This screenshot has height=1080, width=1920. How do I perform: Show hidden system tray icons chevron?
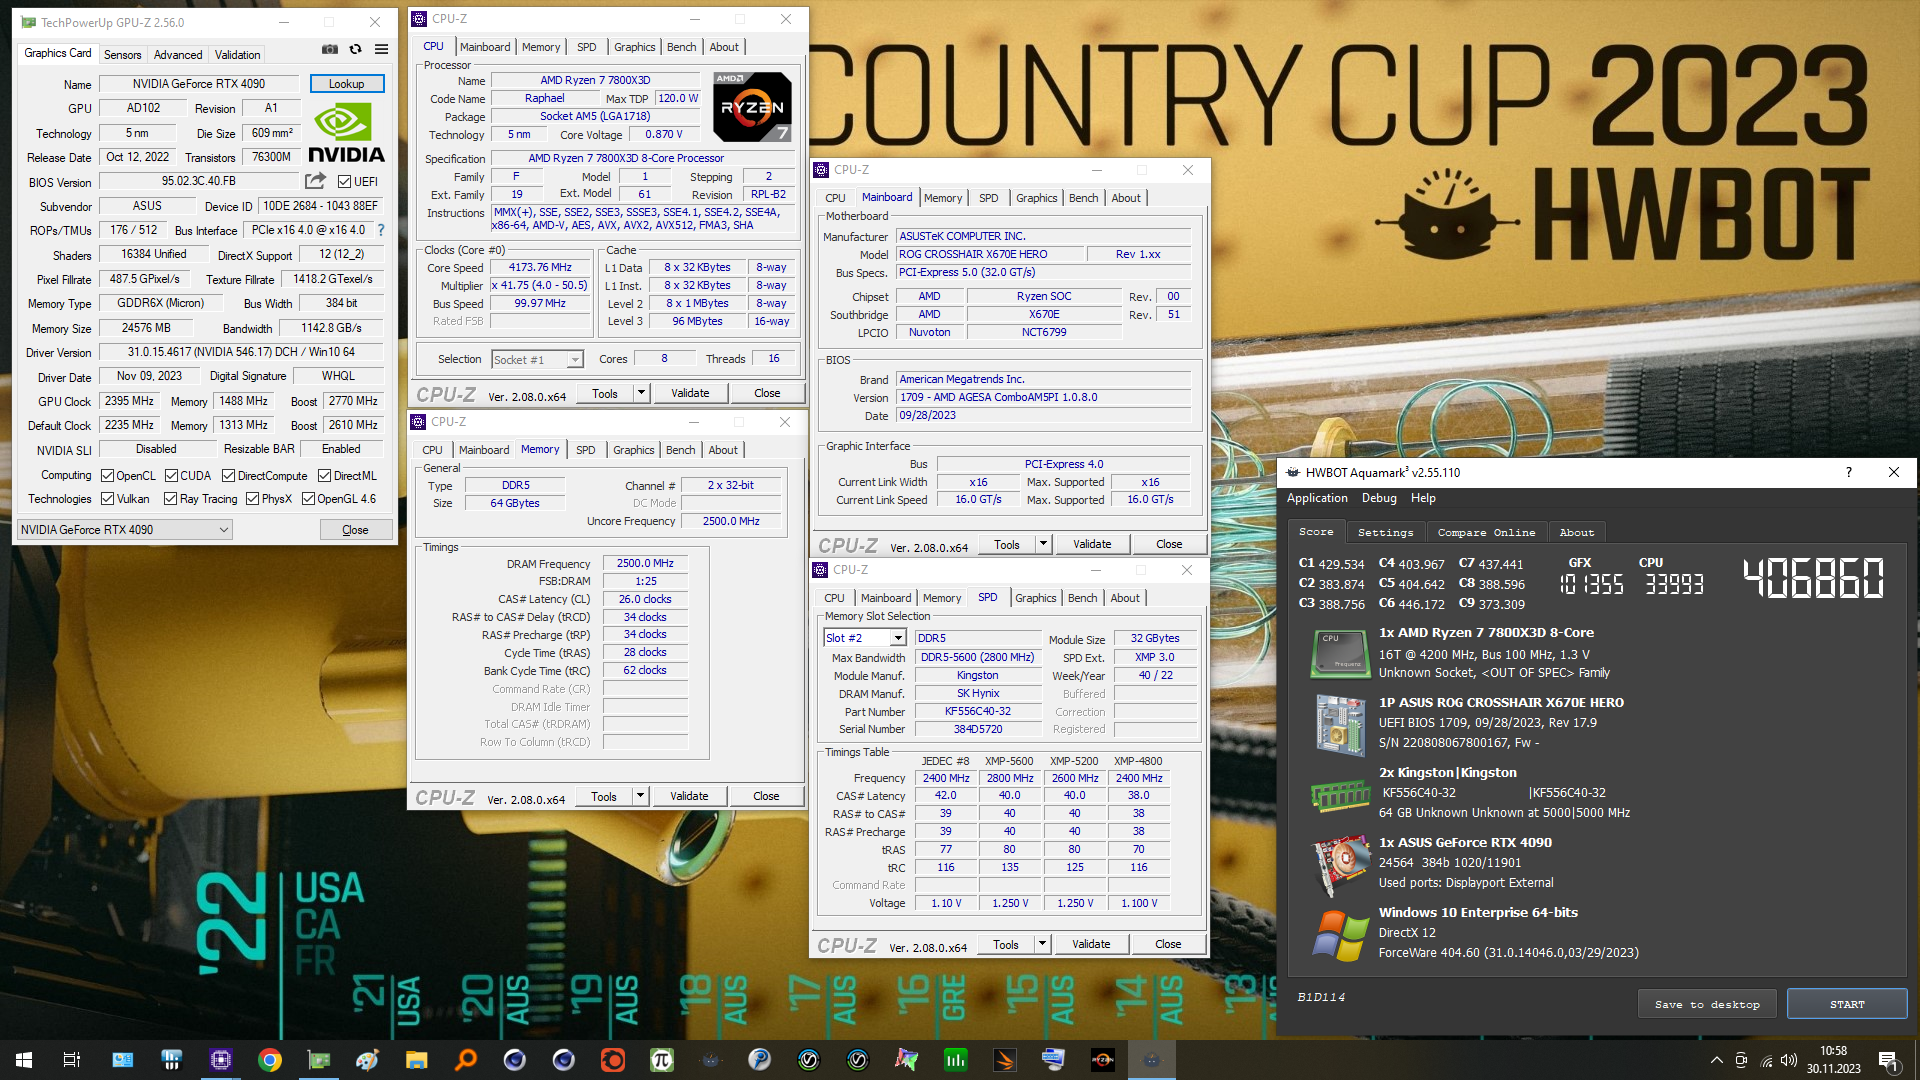tap(1717, 1060)
